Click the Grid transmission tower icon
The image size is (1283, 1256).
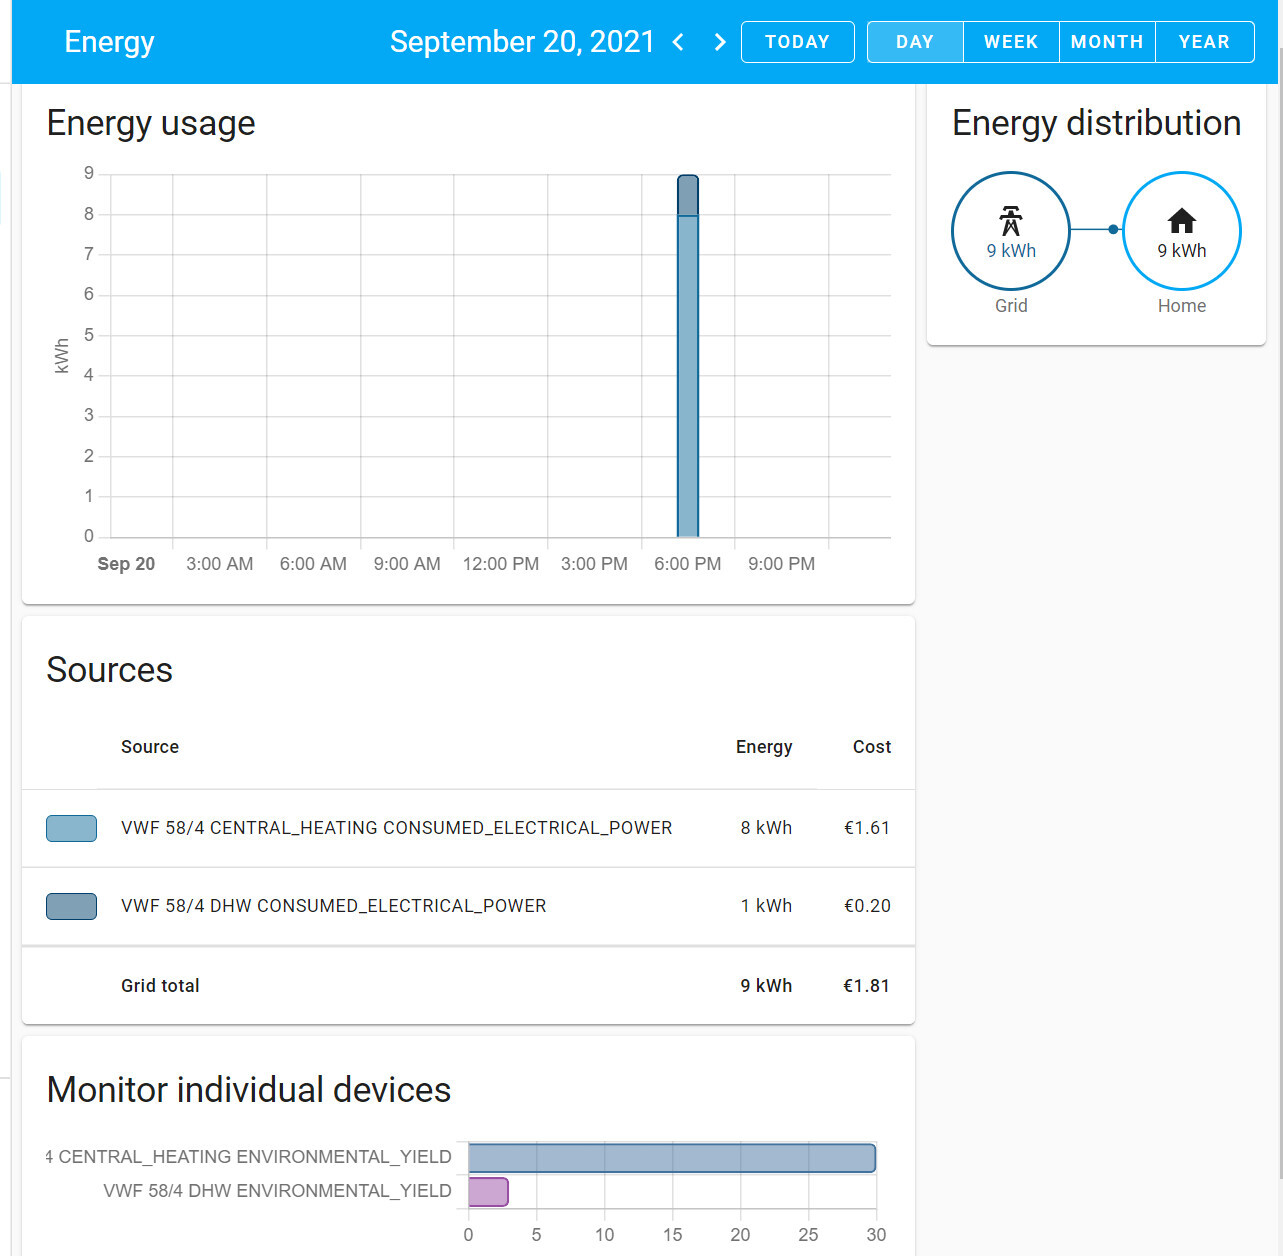1010,221
